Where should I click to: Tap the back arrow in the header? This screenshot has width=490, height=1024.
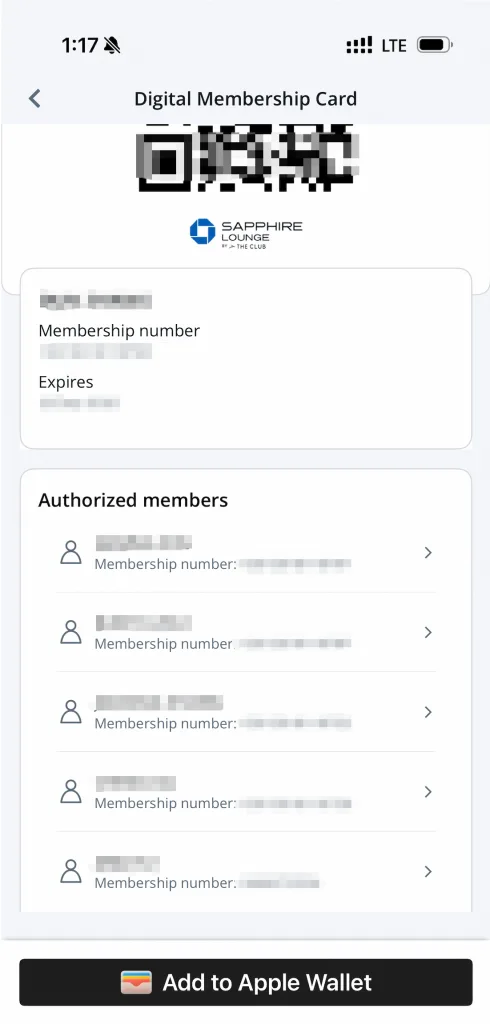35,99
